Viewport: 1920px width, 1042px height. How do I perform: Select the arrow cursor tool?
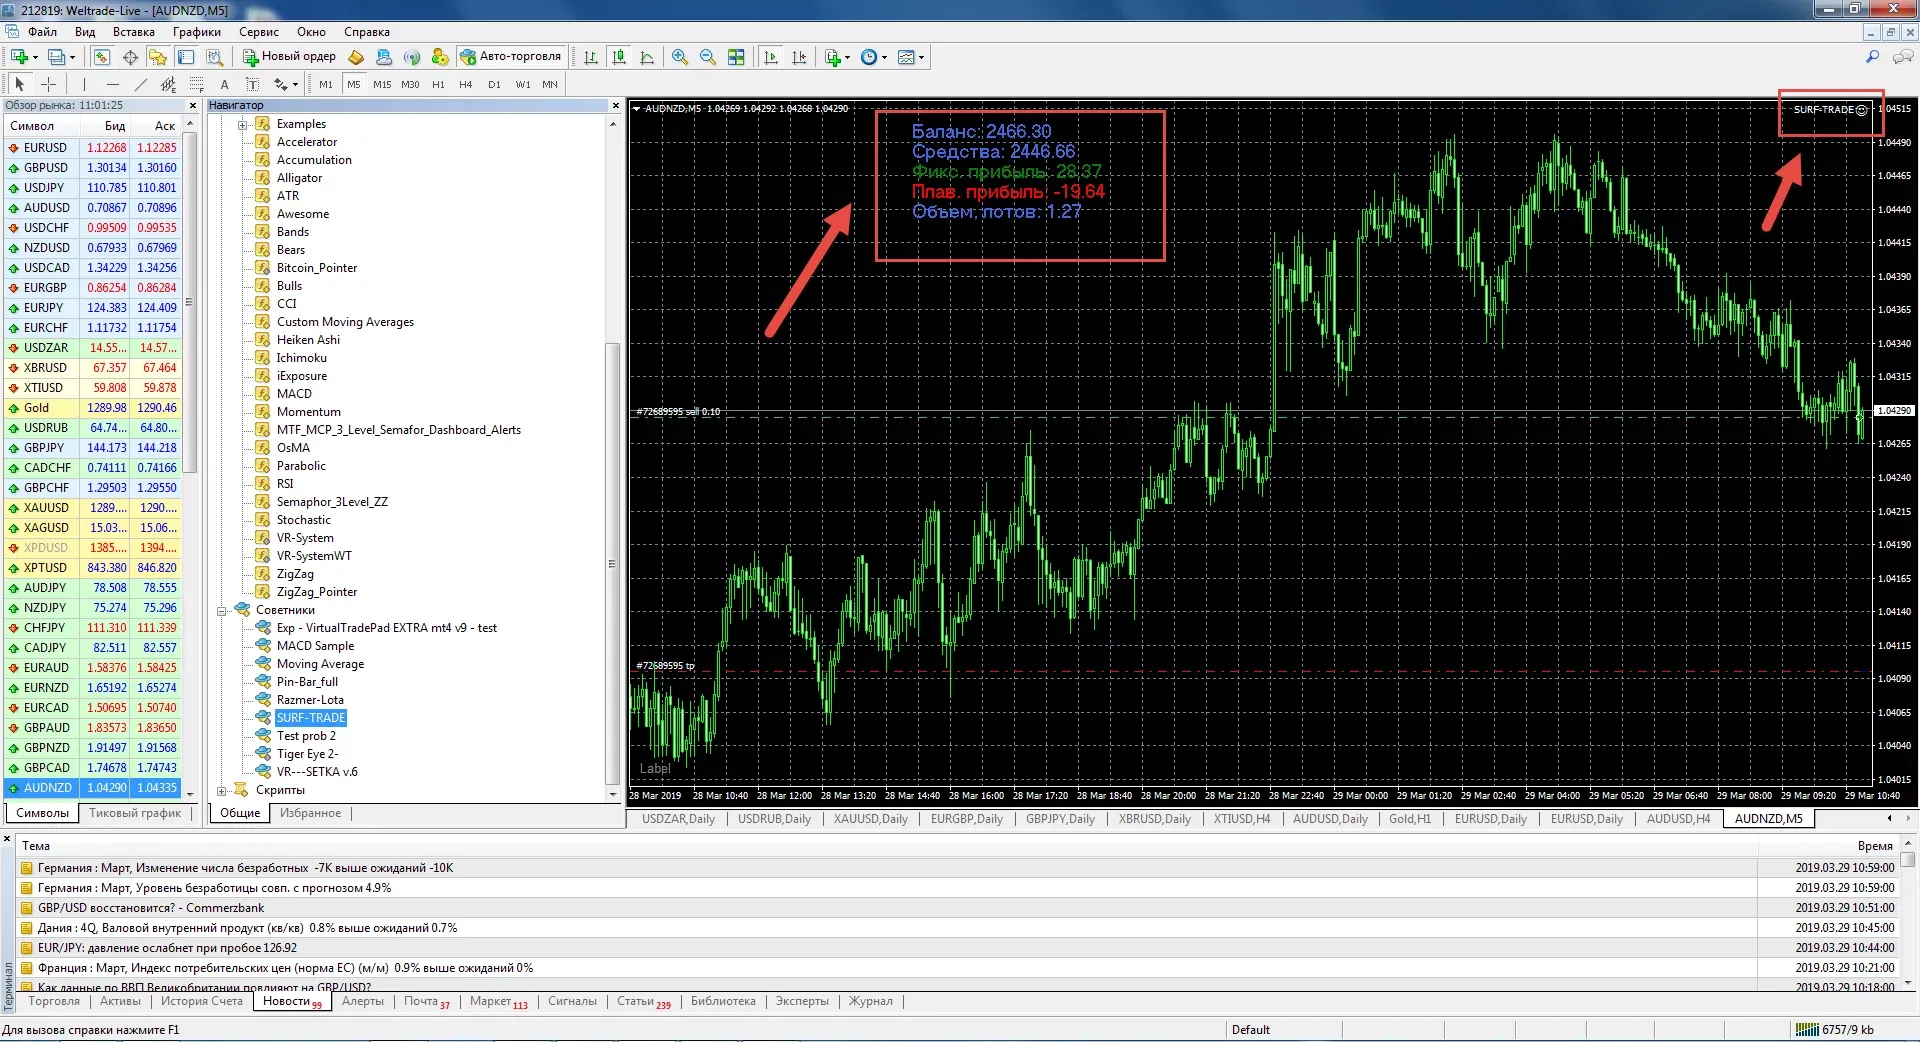(20, 84)
